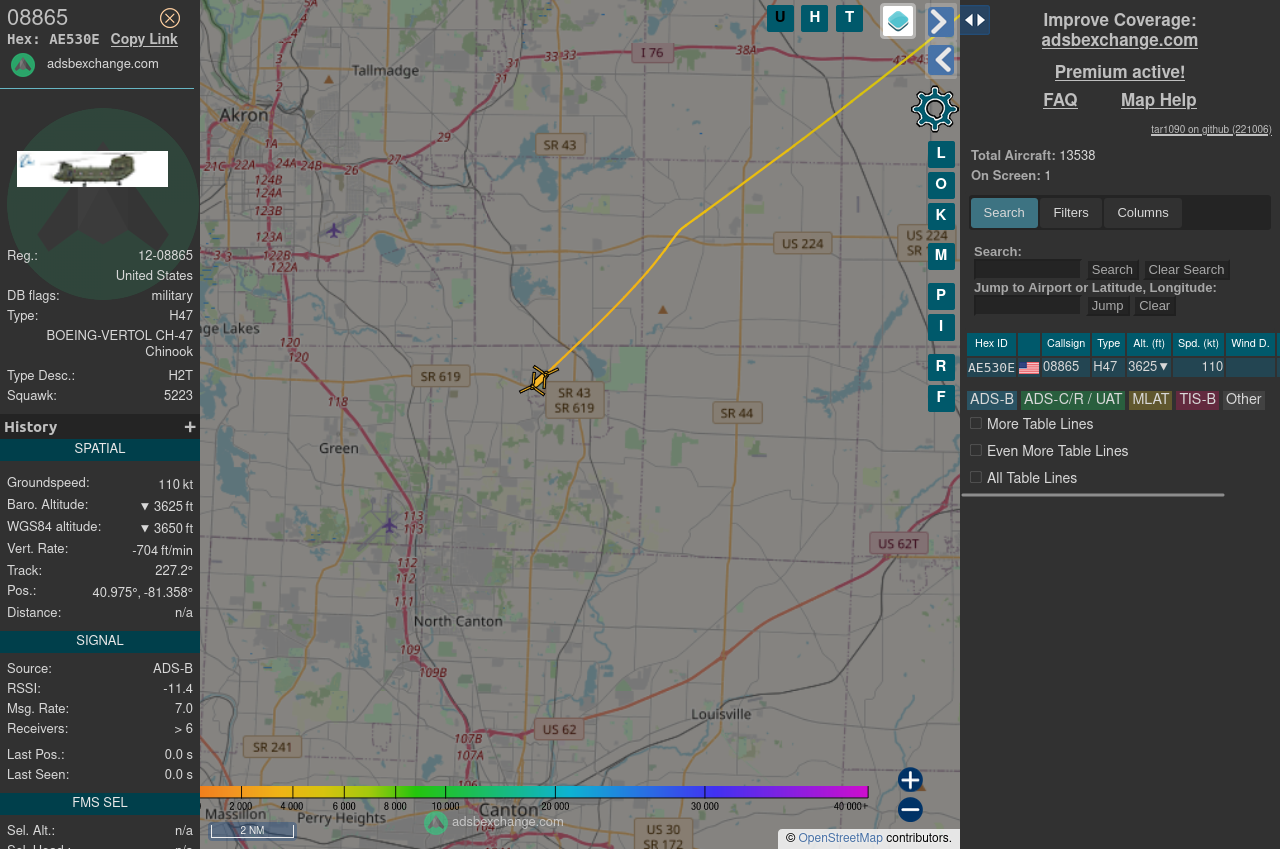Image resolution: width=1280 pixels, height=849 pixels.
Task: Sort table by Type column
Action: point(1108,344)
